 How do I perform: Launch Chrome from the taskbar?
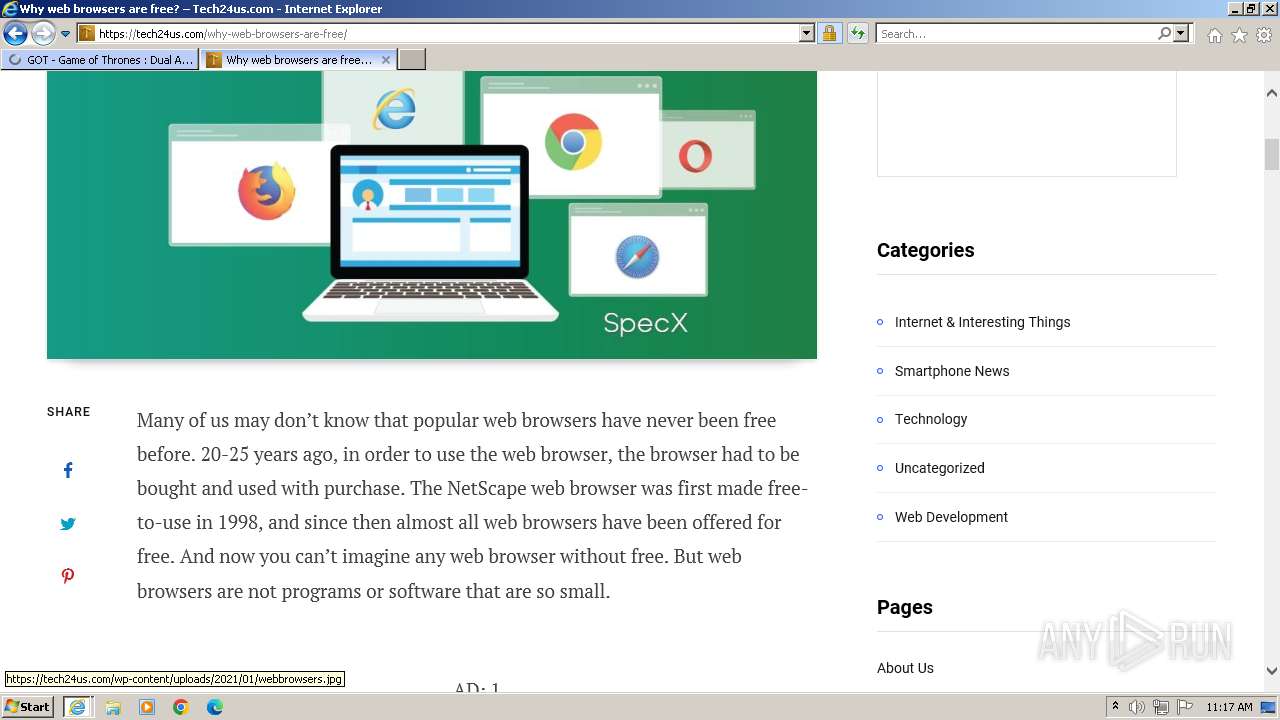pos(181,707)
